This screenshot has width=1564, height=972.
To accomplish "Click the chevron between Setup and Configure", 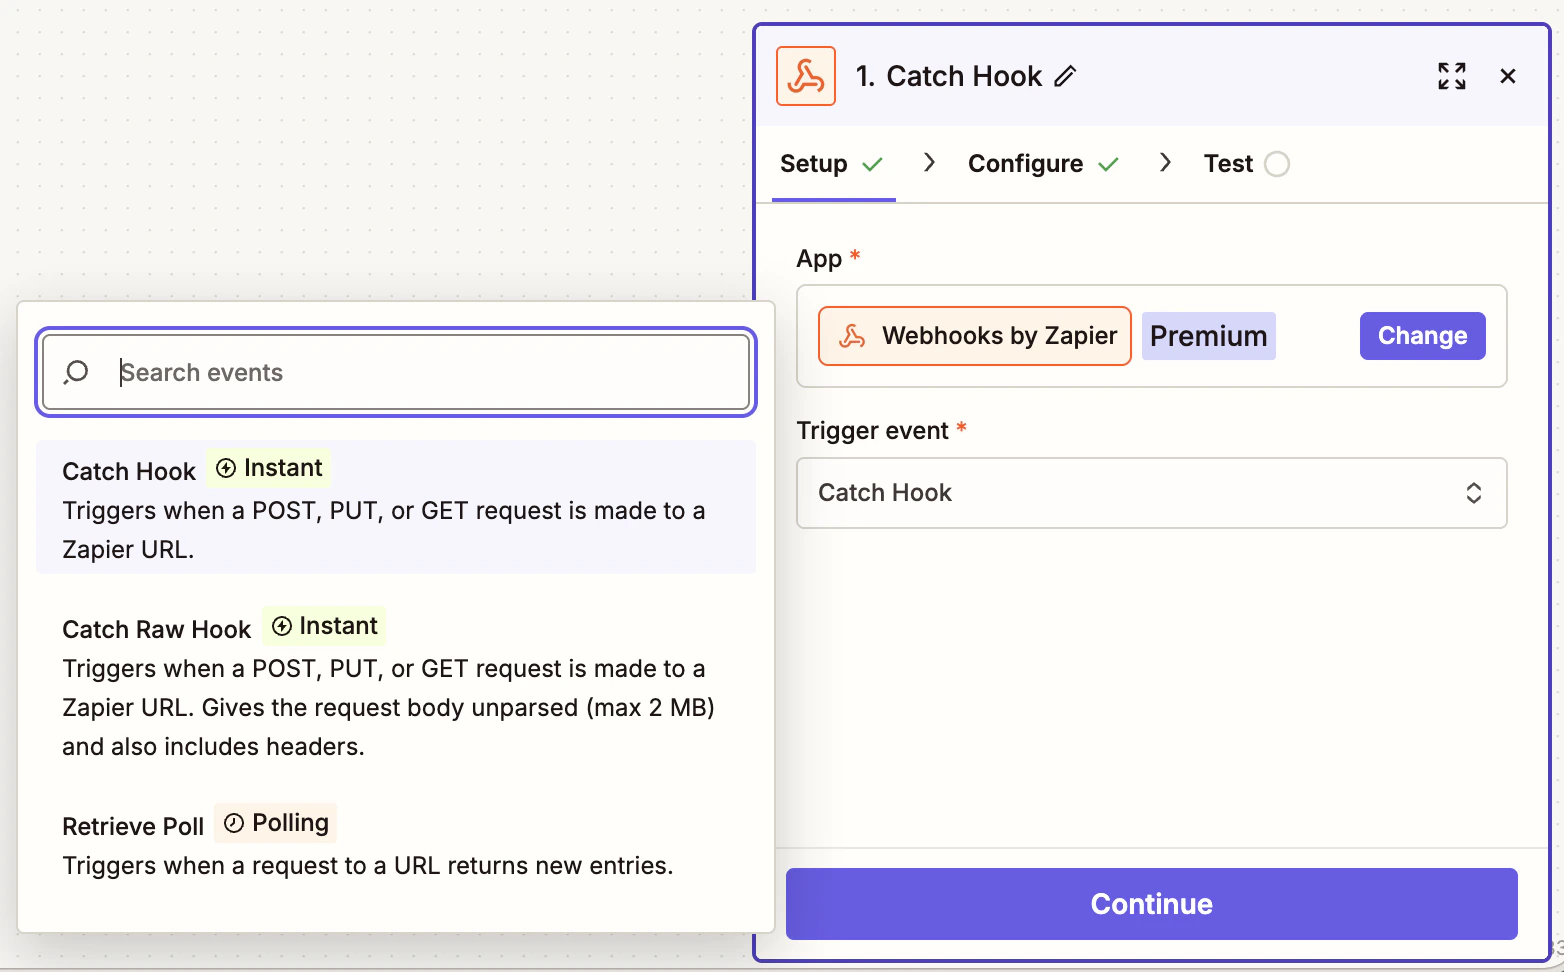I will (x=930, y=162).
